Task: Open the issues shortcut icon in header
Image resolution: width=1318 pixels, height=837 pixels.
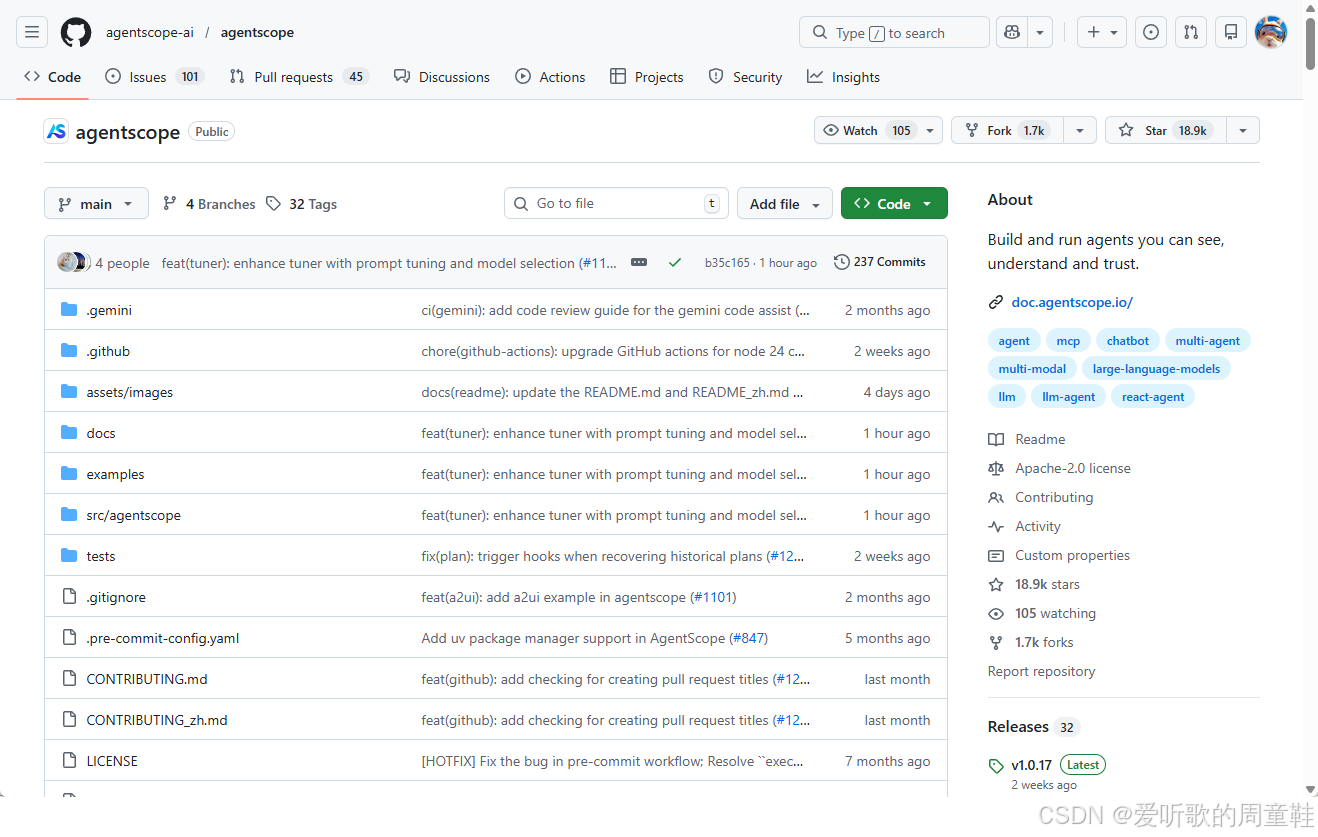Action: pos(1151,32)
